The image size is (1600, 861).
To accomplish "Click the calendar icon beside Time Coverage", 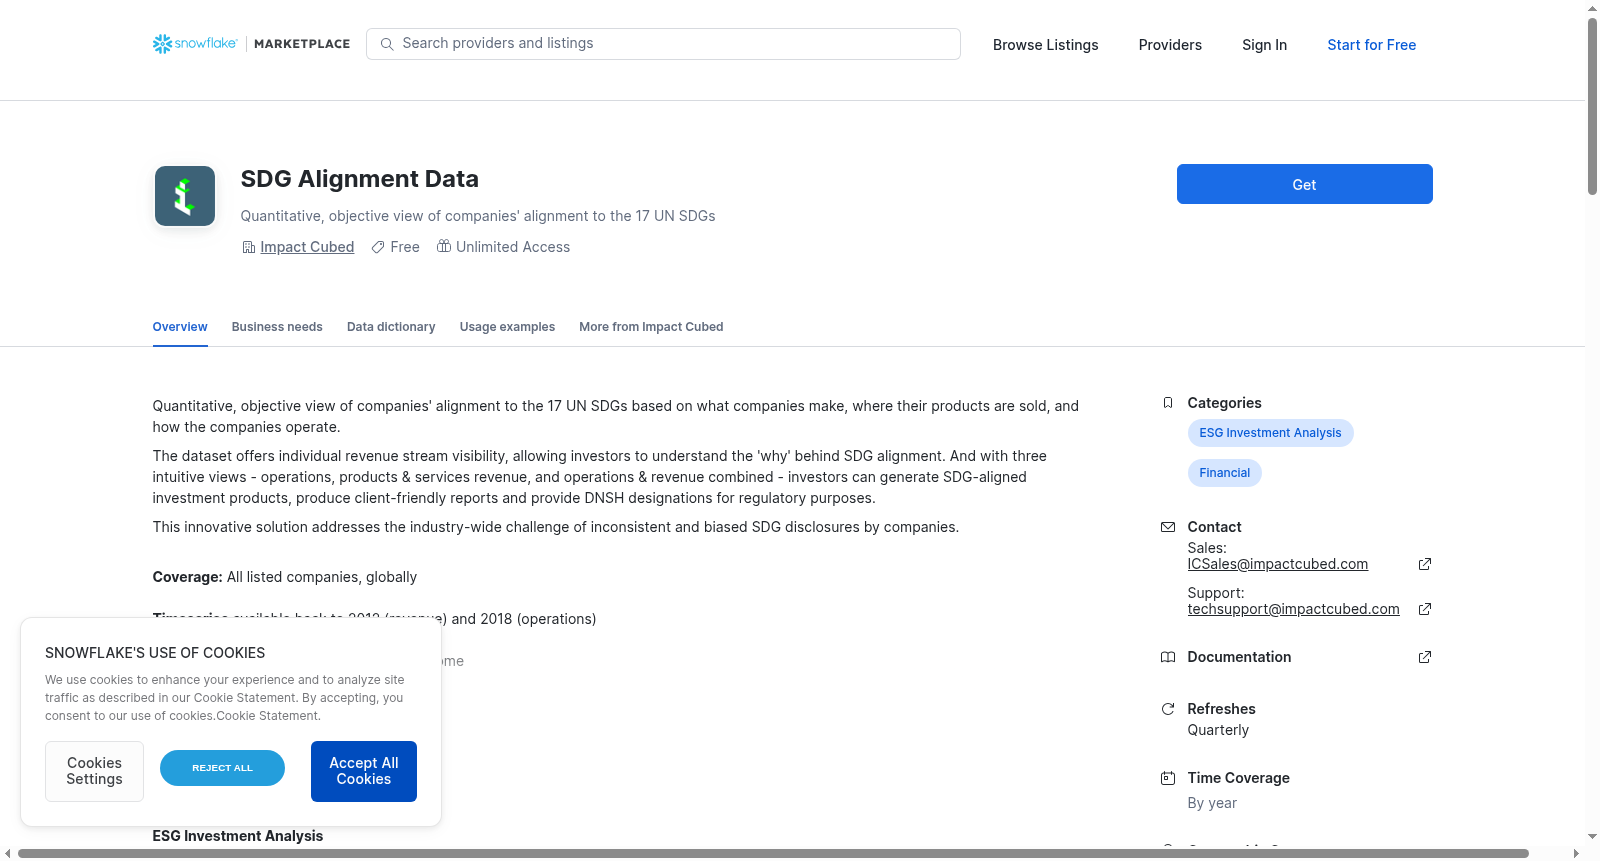I will pos(1168,778).
